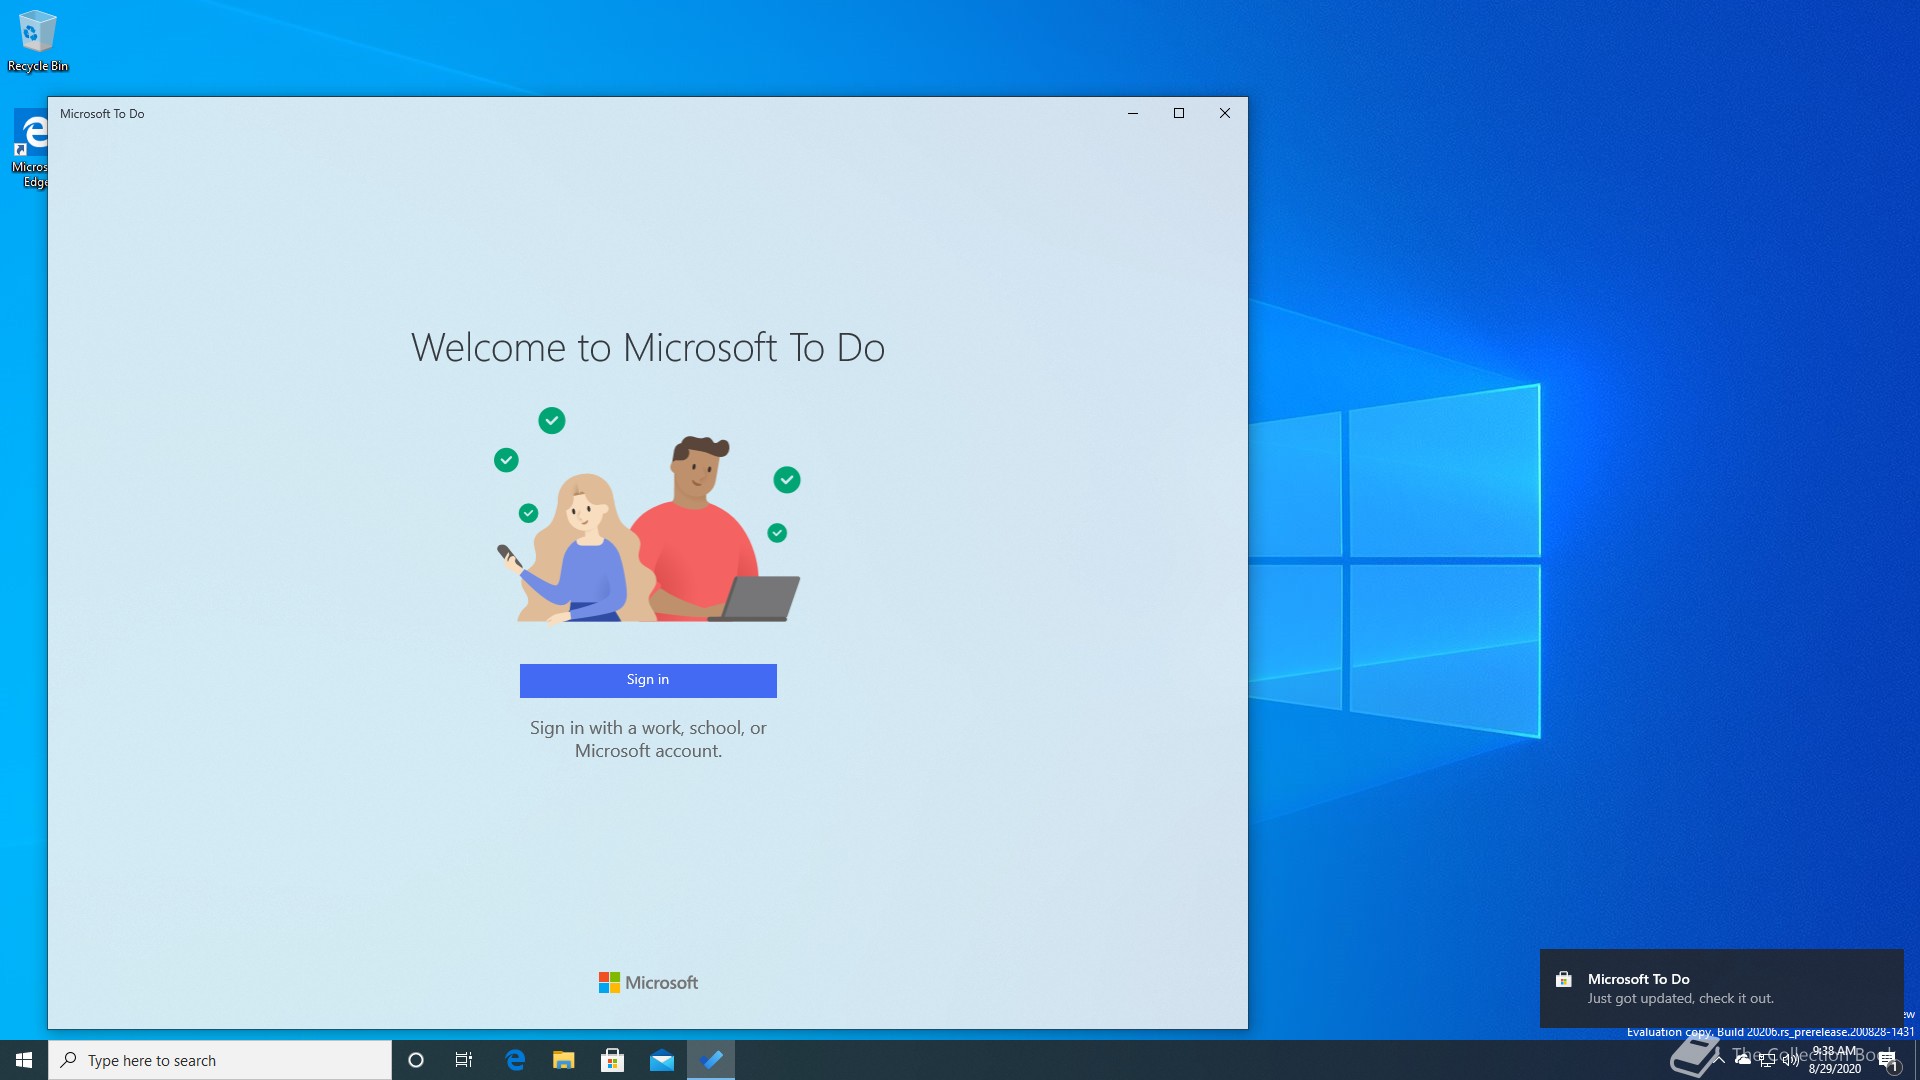Click the 'Welcome to Microsoft To Do' heading
The height and width of the screenshot is (1080, 1920).
[648, 348]
